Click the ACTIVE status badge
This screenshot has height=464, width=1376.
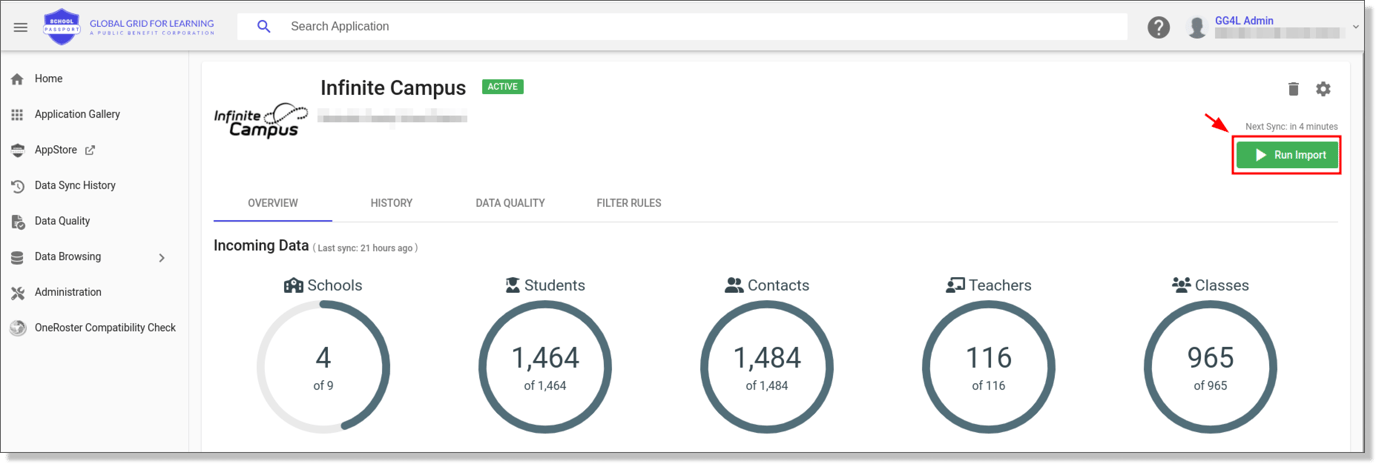503,87
